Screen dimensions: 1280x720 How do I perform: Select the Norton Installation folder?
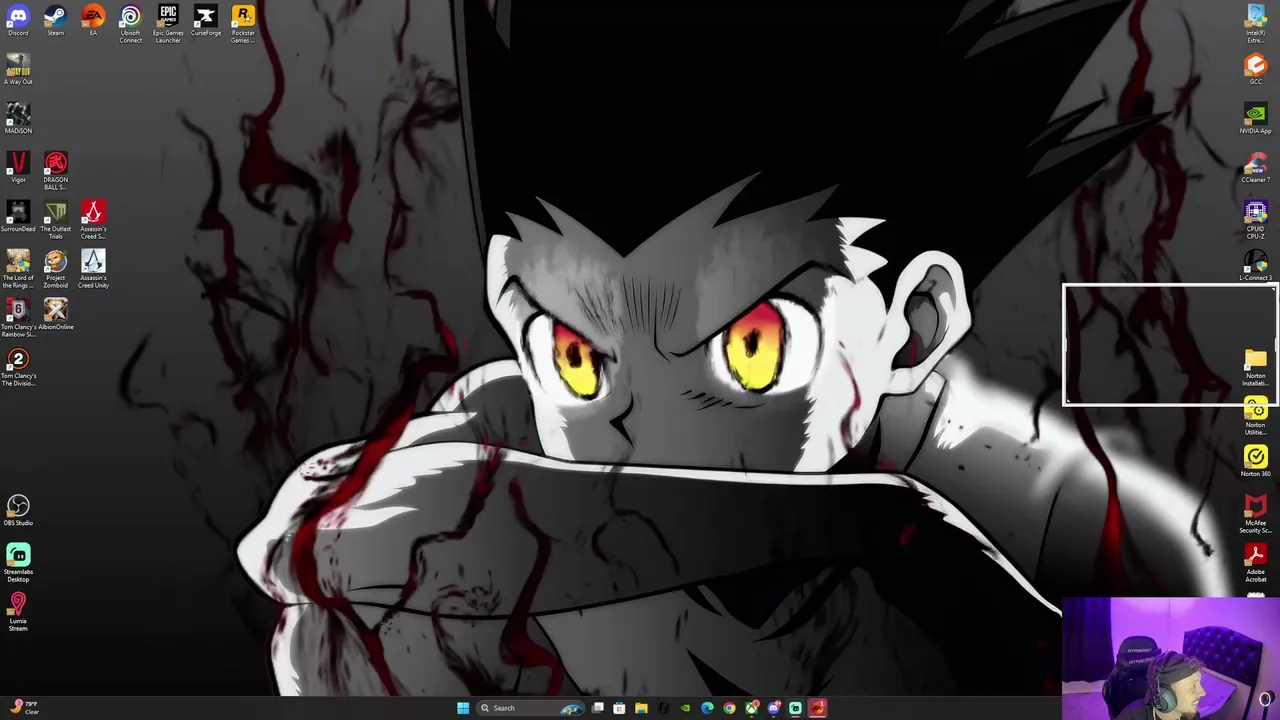[x=1256, y=367]
